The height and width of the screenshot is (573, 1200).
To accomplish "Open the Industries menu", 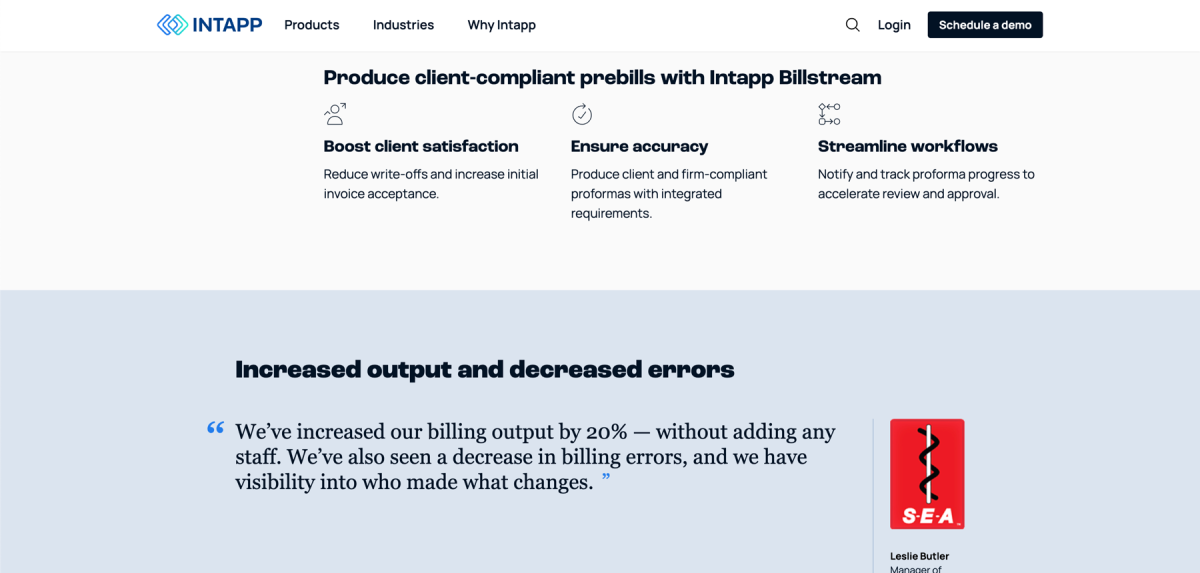I will (403, 25).
